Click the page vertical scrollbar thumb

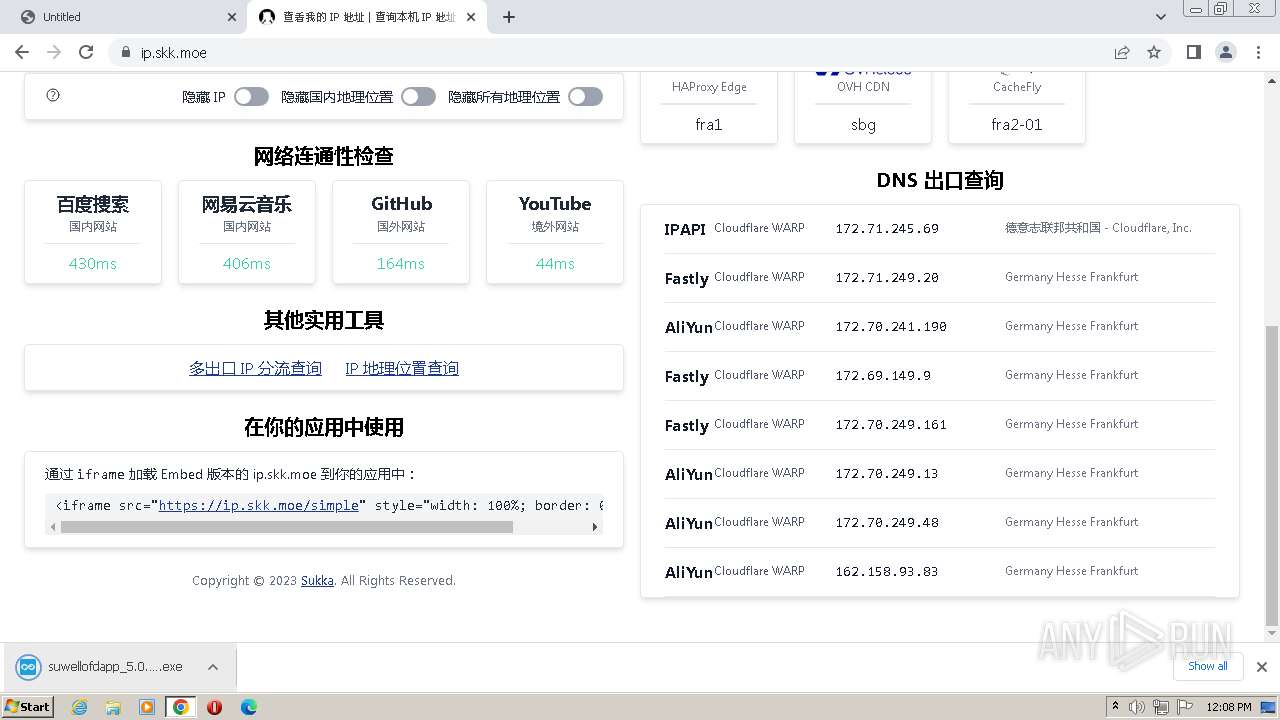(1272, 474)
